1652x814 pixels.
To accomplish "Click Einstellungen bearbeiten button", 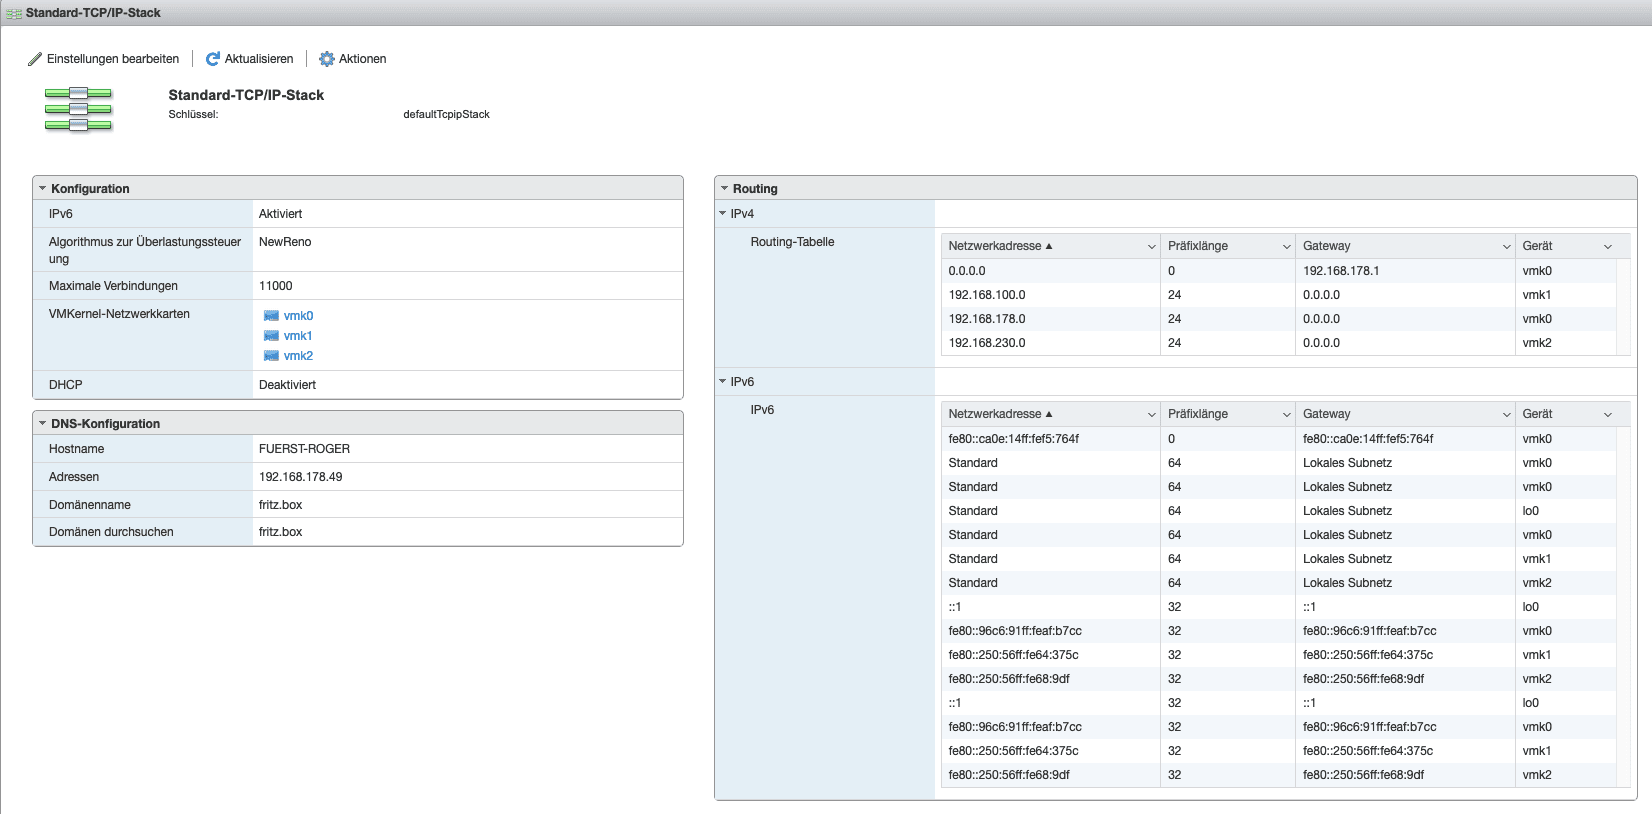I will (112, 59).
